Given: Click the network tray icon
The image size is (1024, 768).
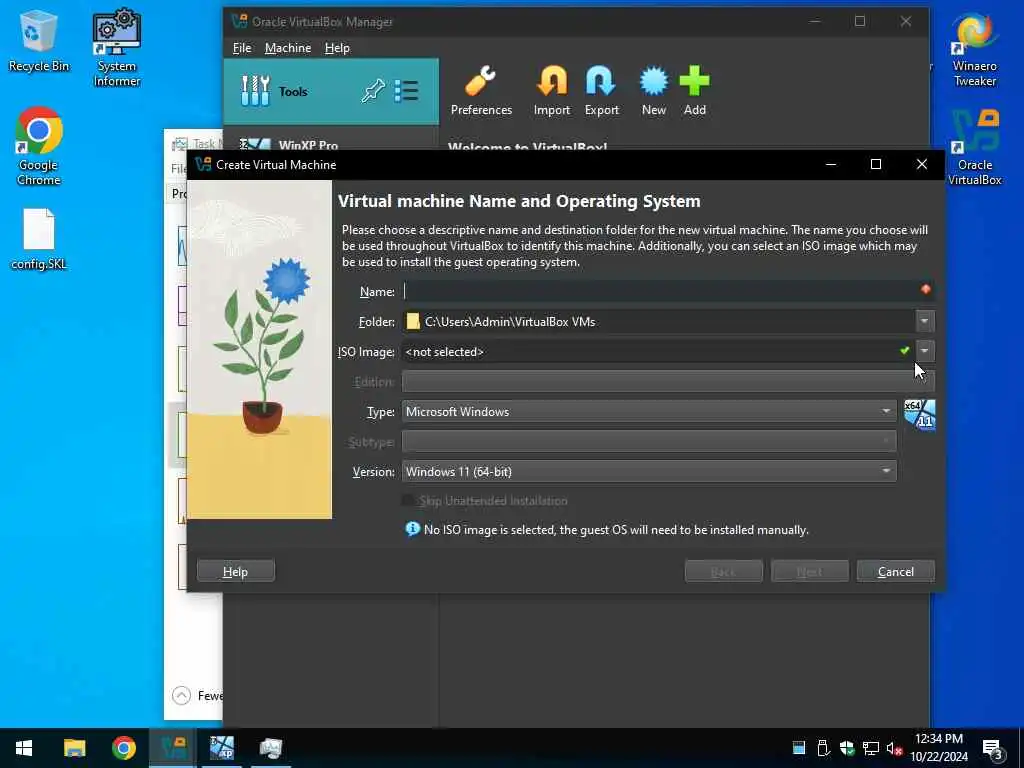Looking at the screenshot, I should click(x=871, y=748).
